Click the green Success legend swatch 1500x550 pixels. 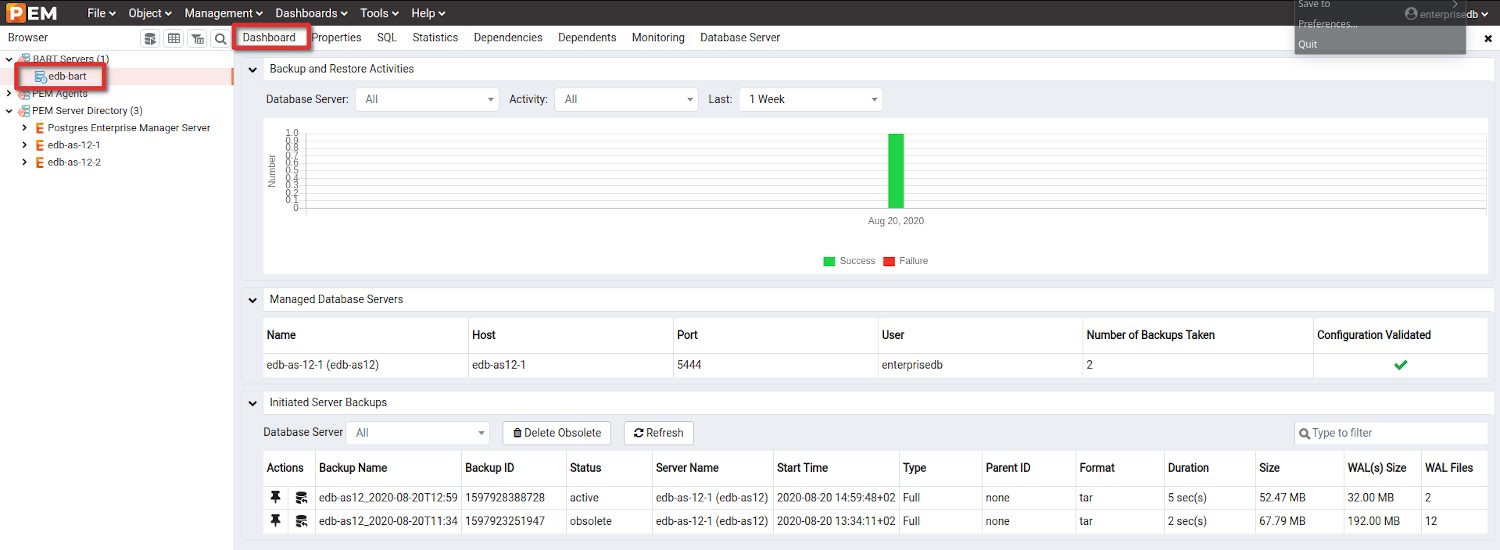(x=829, y=261)
